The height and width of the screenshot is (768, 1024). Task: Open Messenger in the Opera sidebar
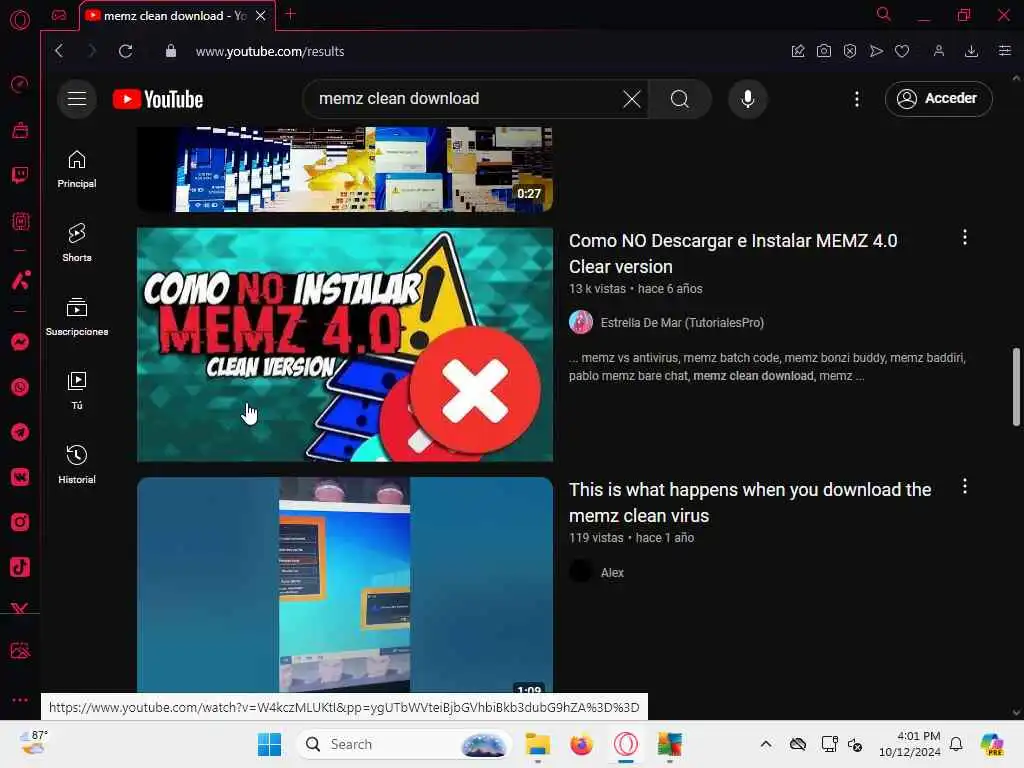pos(20,342)
